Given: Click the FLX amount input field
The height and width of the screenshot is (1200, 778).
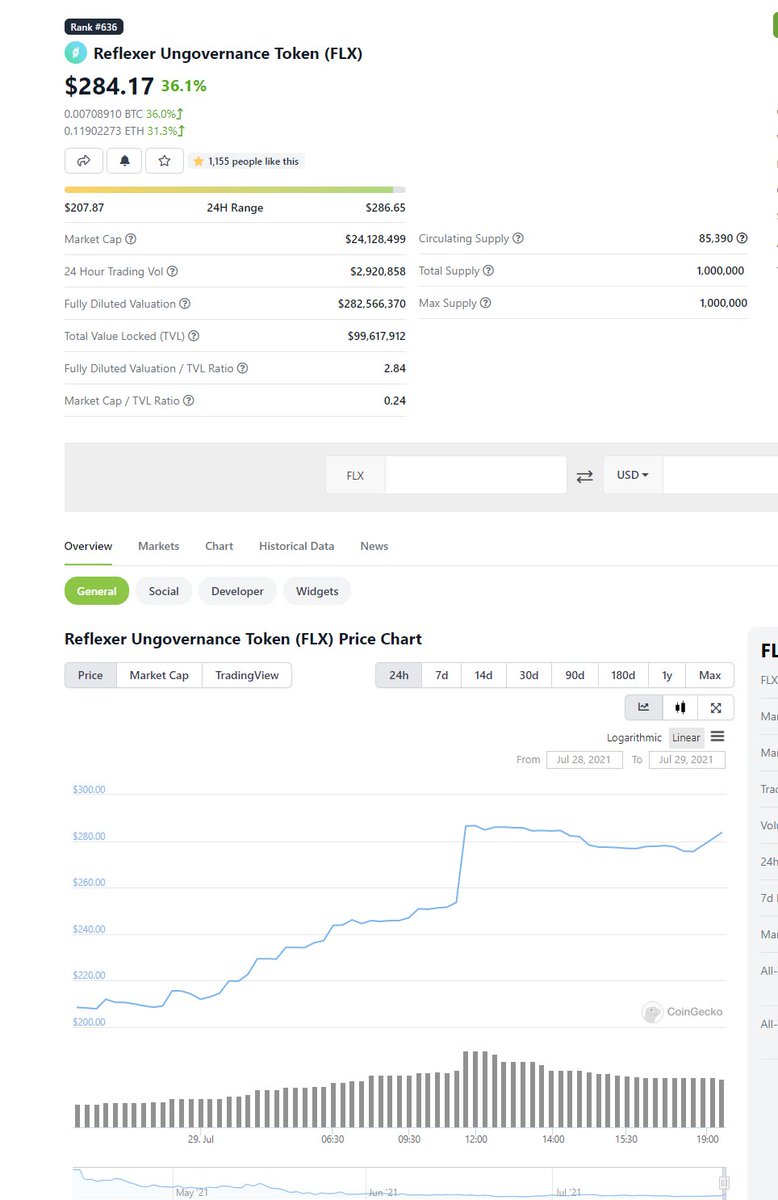Looking at the screenshot, I should 476,475.
